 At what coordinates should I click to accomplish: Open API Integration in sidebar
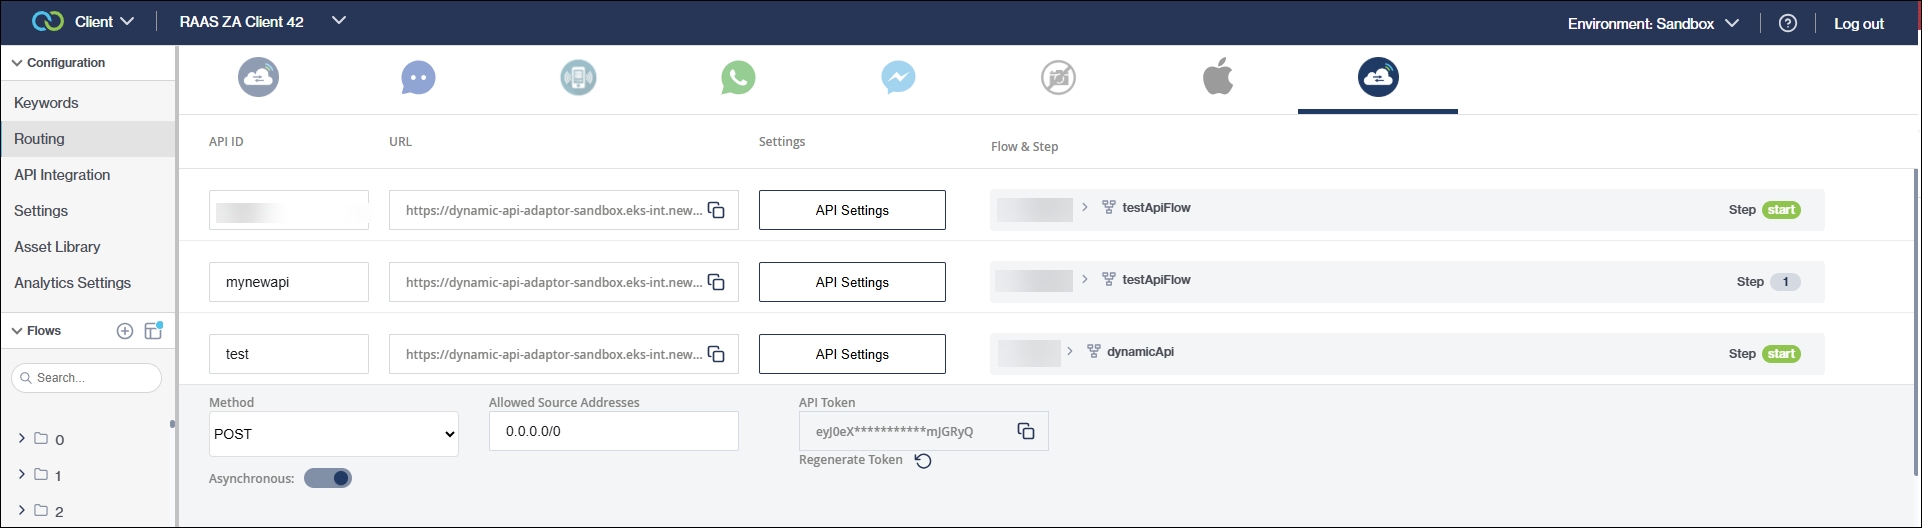pyautogui.click(x=62, y=175)
